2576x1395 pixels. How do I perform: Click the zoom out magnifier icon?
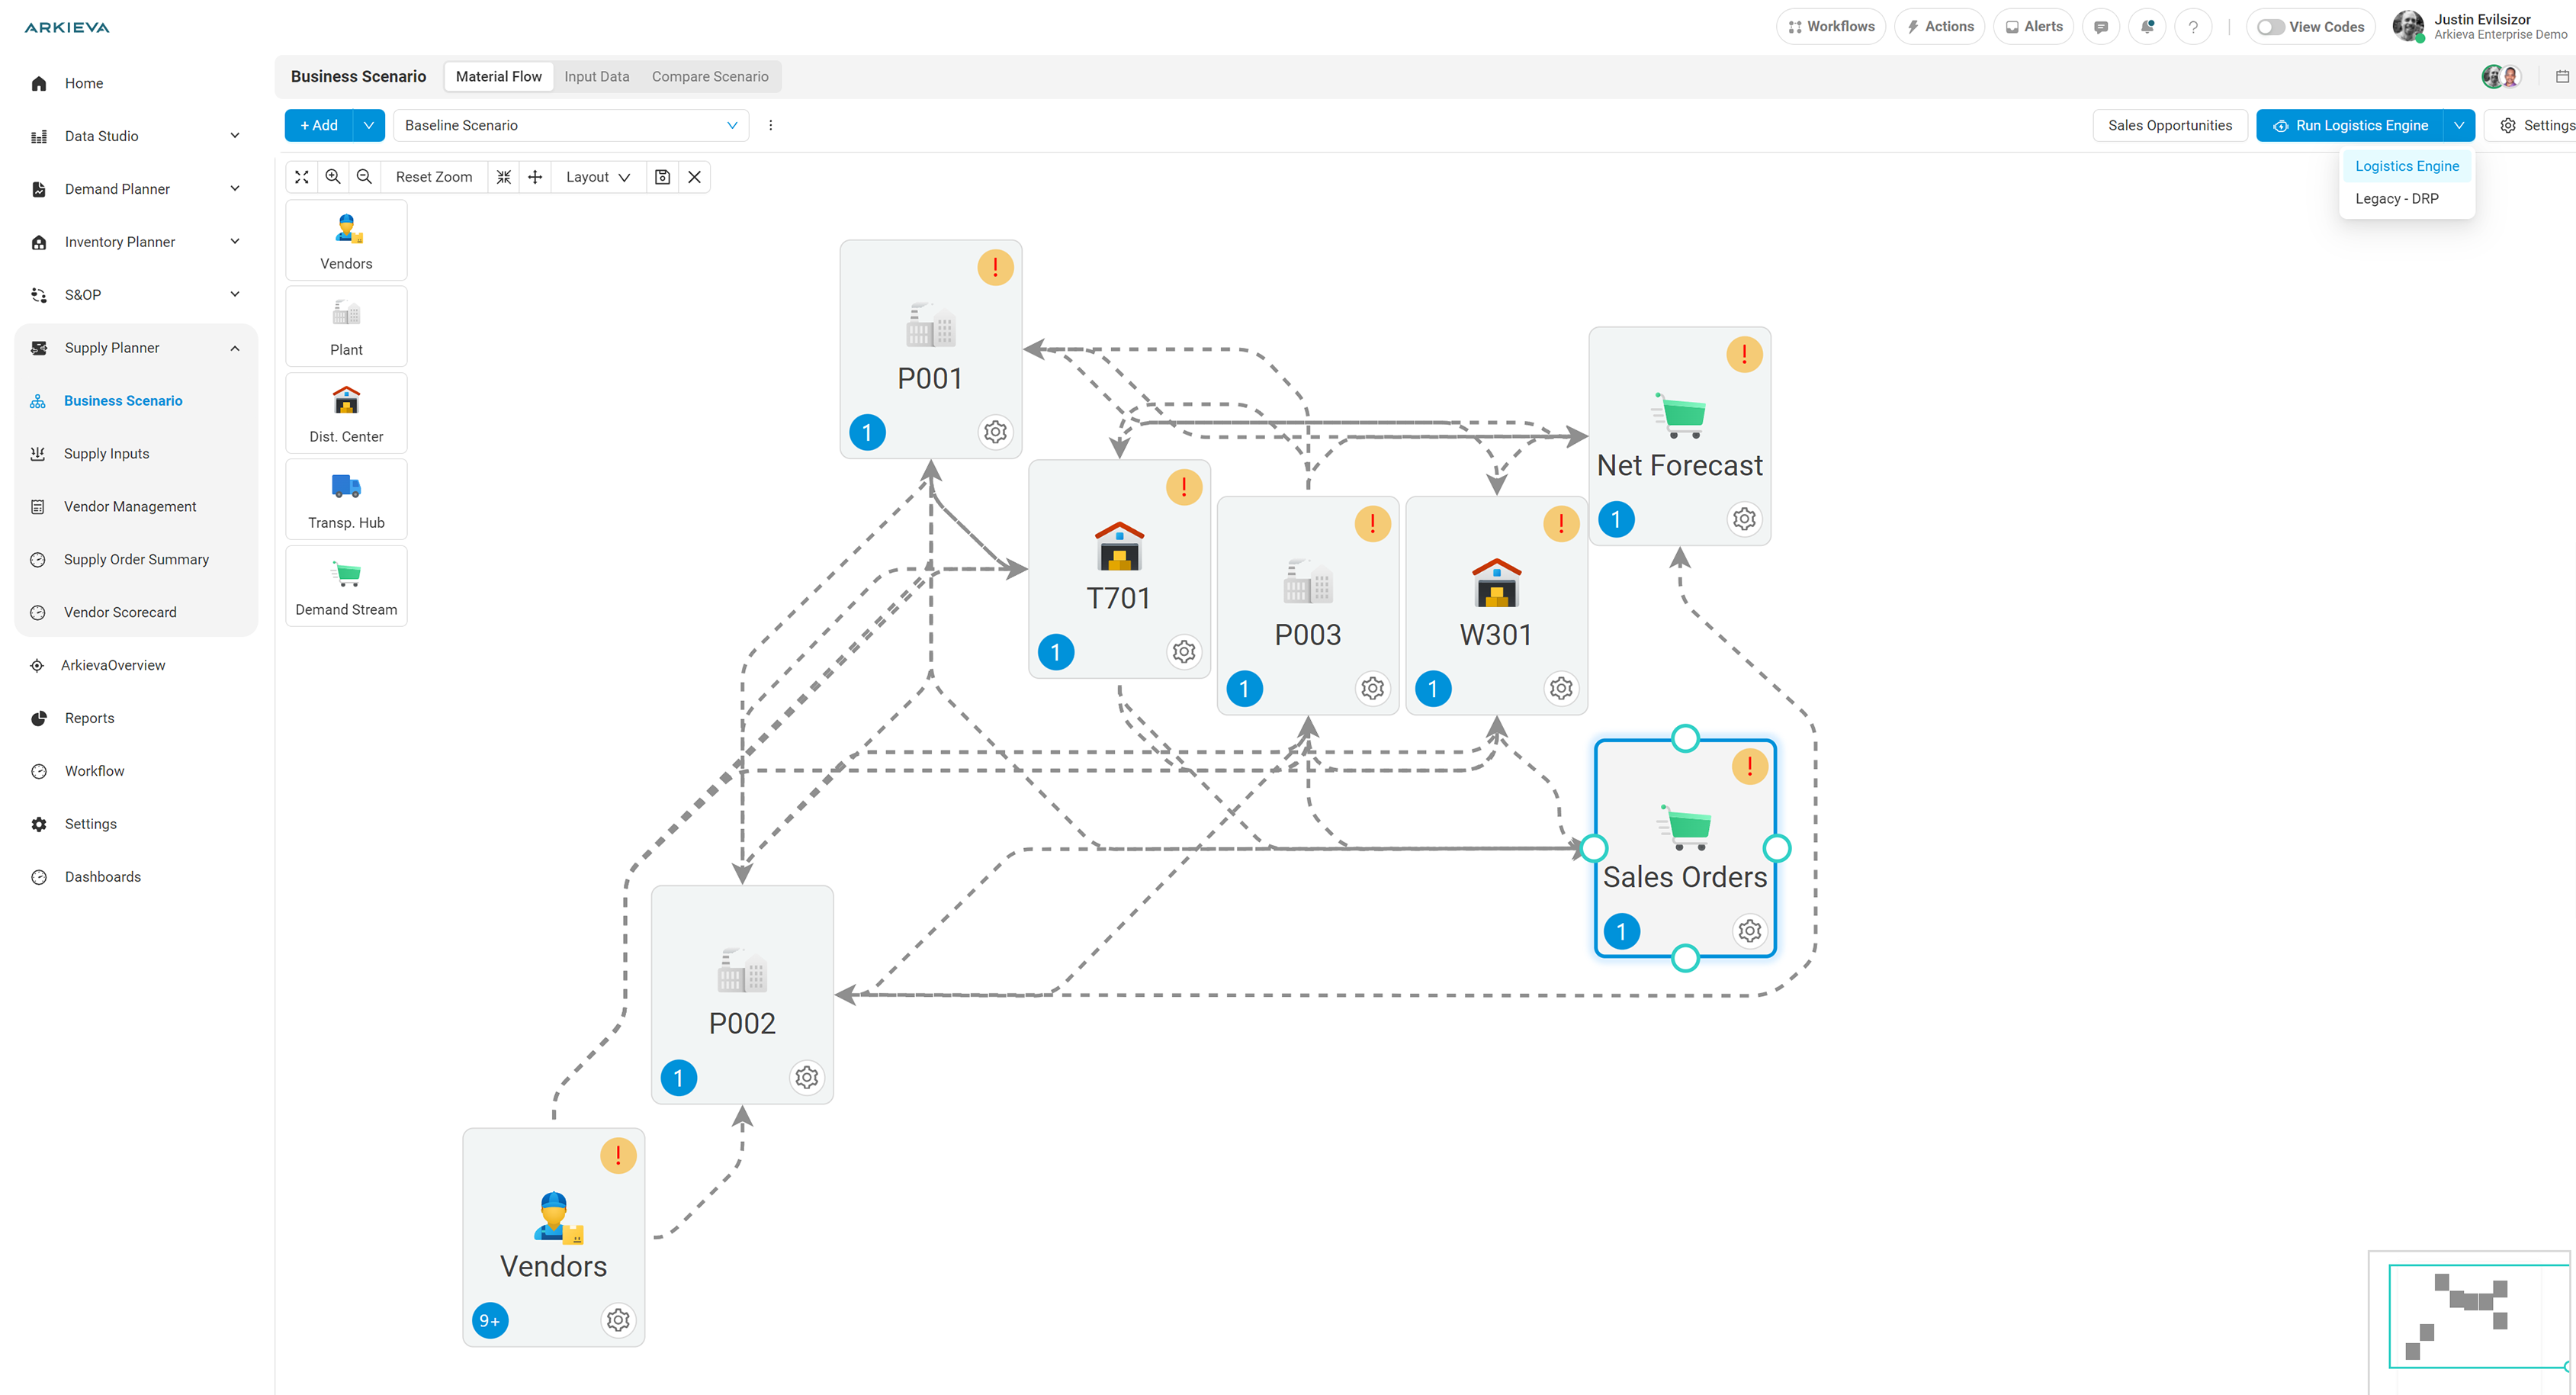tap(364, 177)
